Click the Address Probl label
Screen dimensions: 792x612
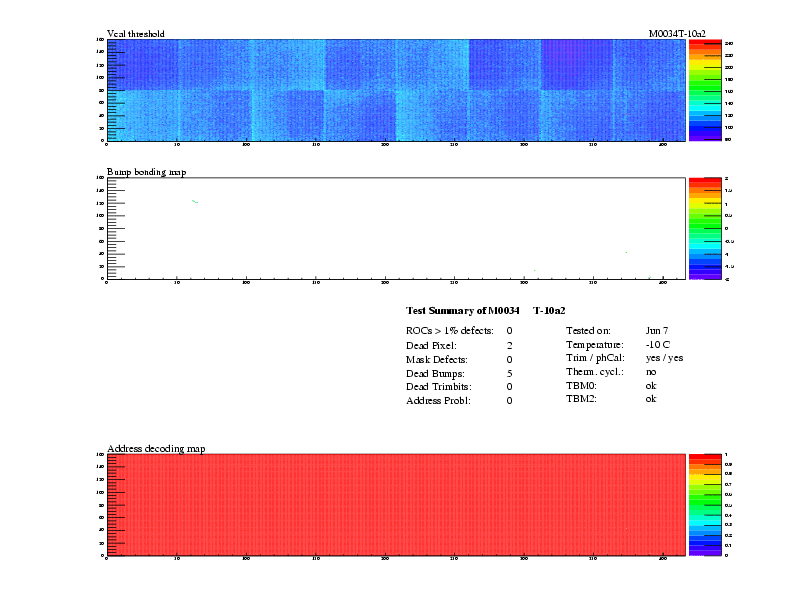pos(438,400)
